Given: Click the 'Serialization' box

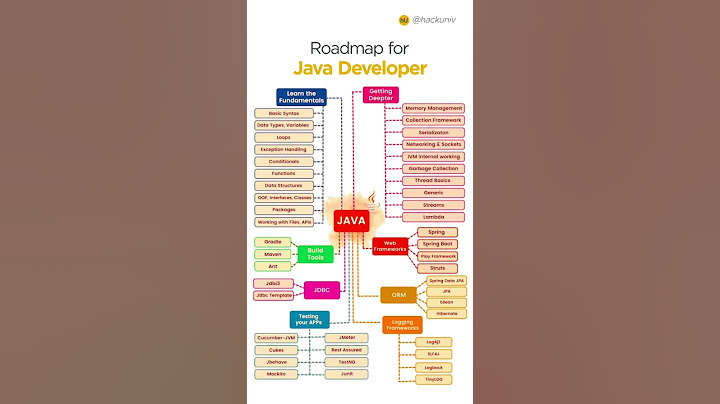Looking at the screenshot, I should point(433,132).
